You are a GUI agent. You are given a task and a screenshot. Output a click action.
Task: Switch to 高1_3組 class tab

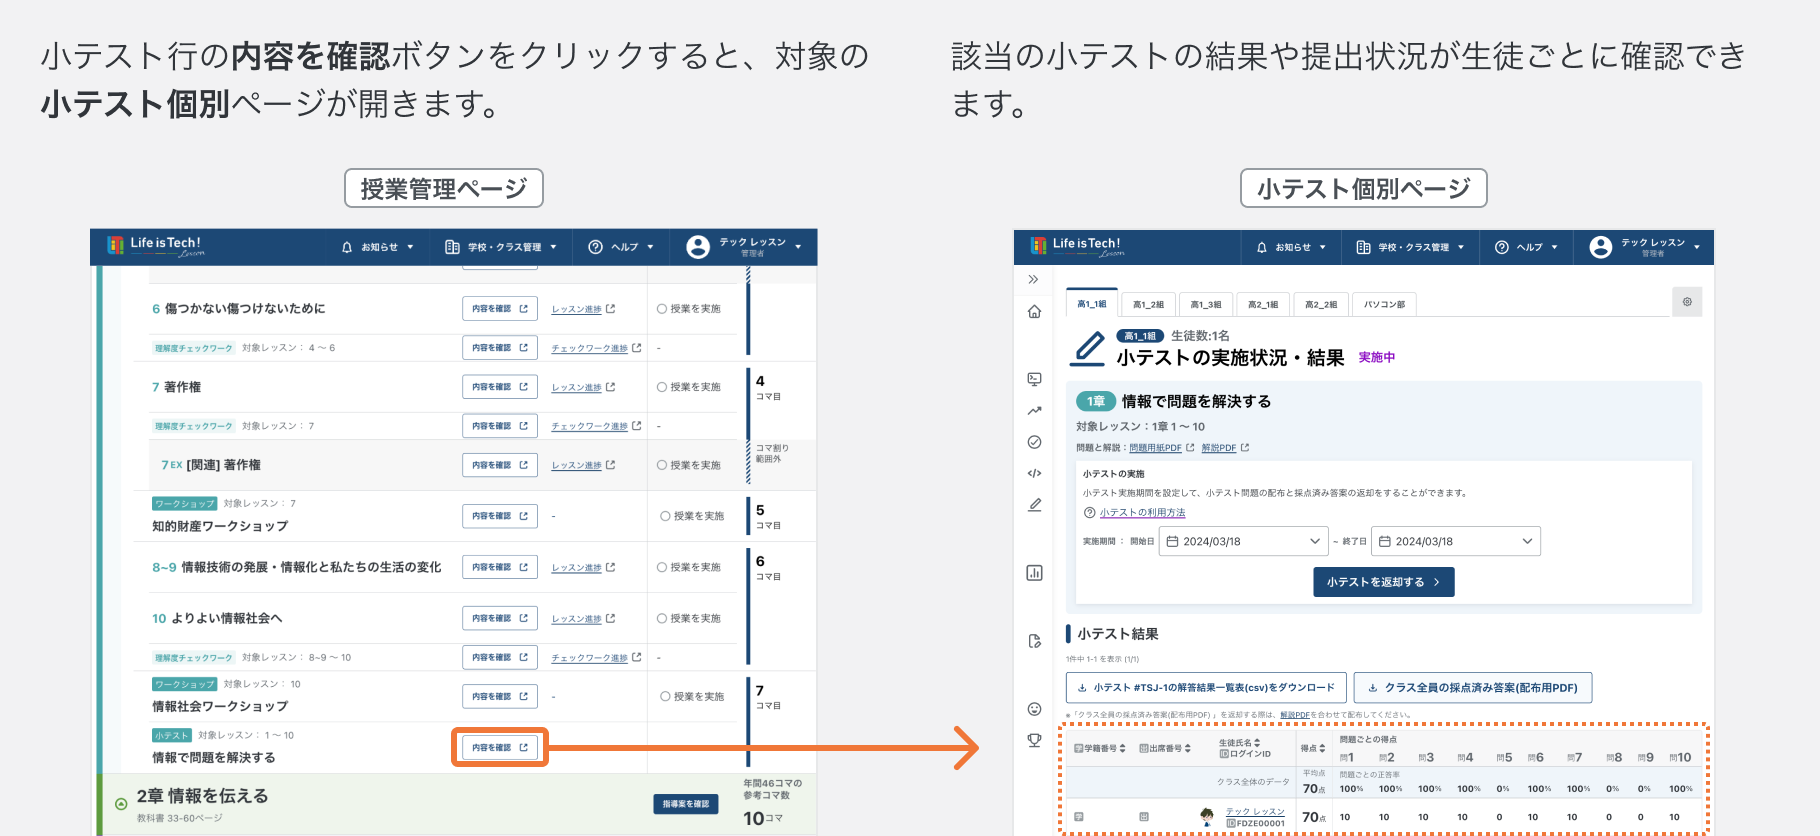pyautogui.click(x=1206, y=304)
